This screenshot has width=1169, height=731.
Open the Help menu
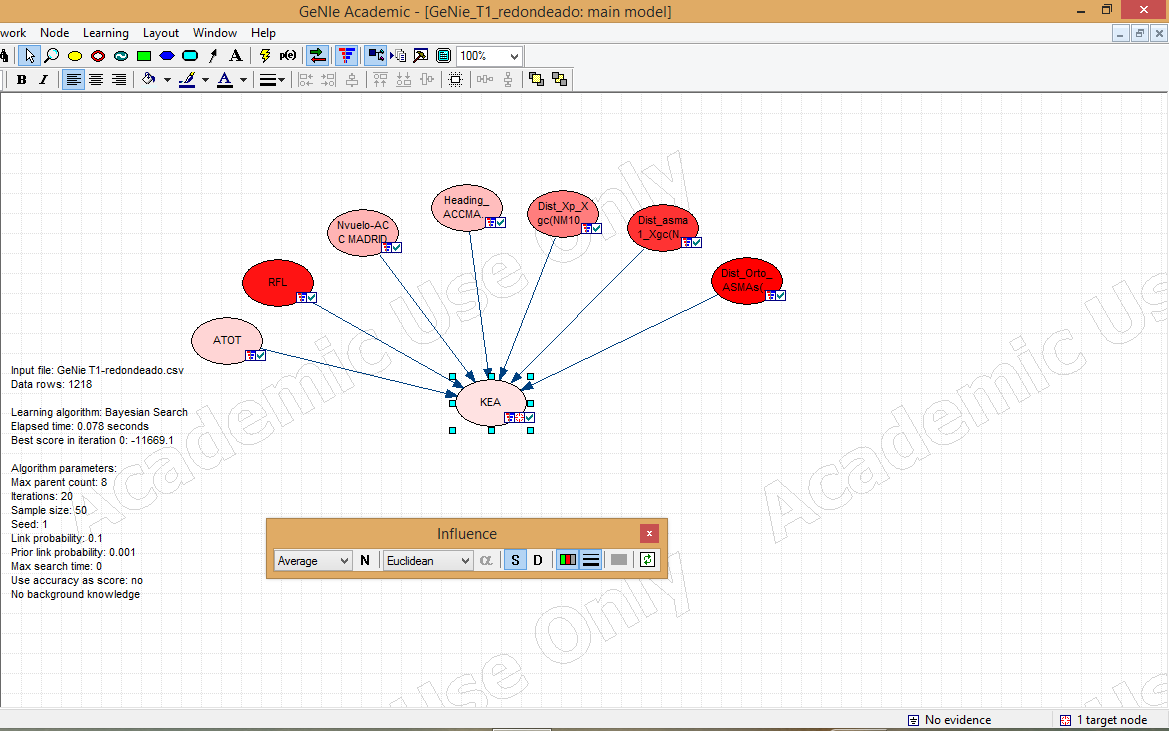coord(263,33)
